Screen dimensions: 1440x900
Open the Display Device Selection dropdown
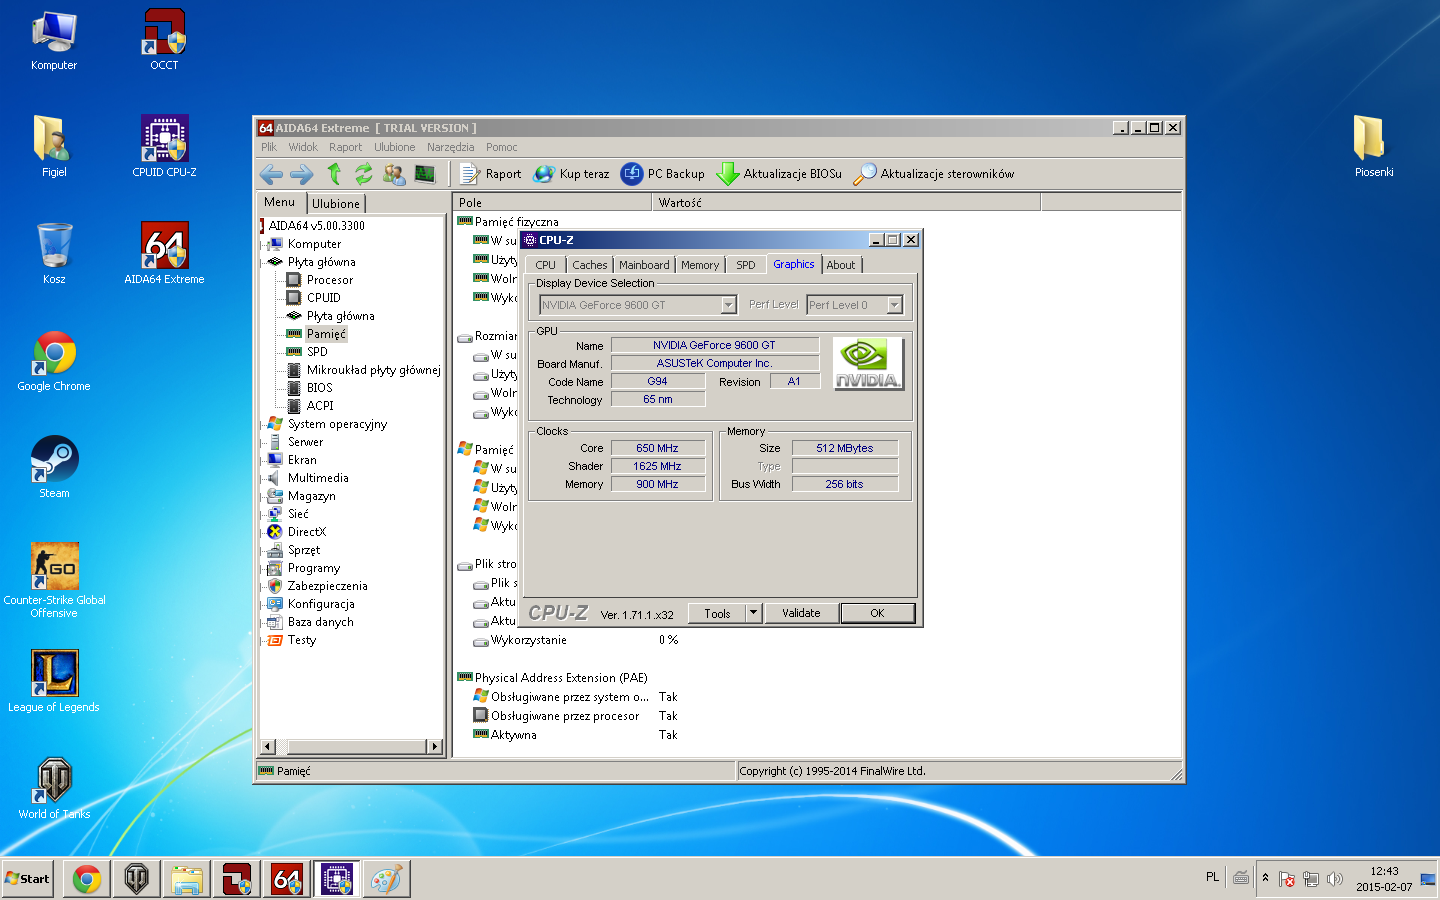[x=729, y=304]
